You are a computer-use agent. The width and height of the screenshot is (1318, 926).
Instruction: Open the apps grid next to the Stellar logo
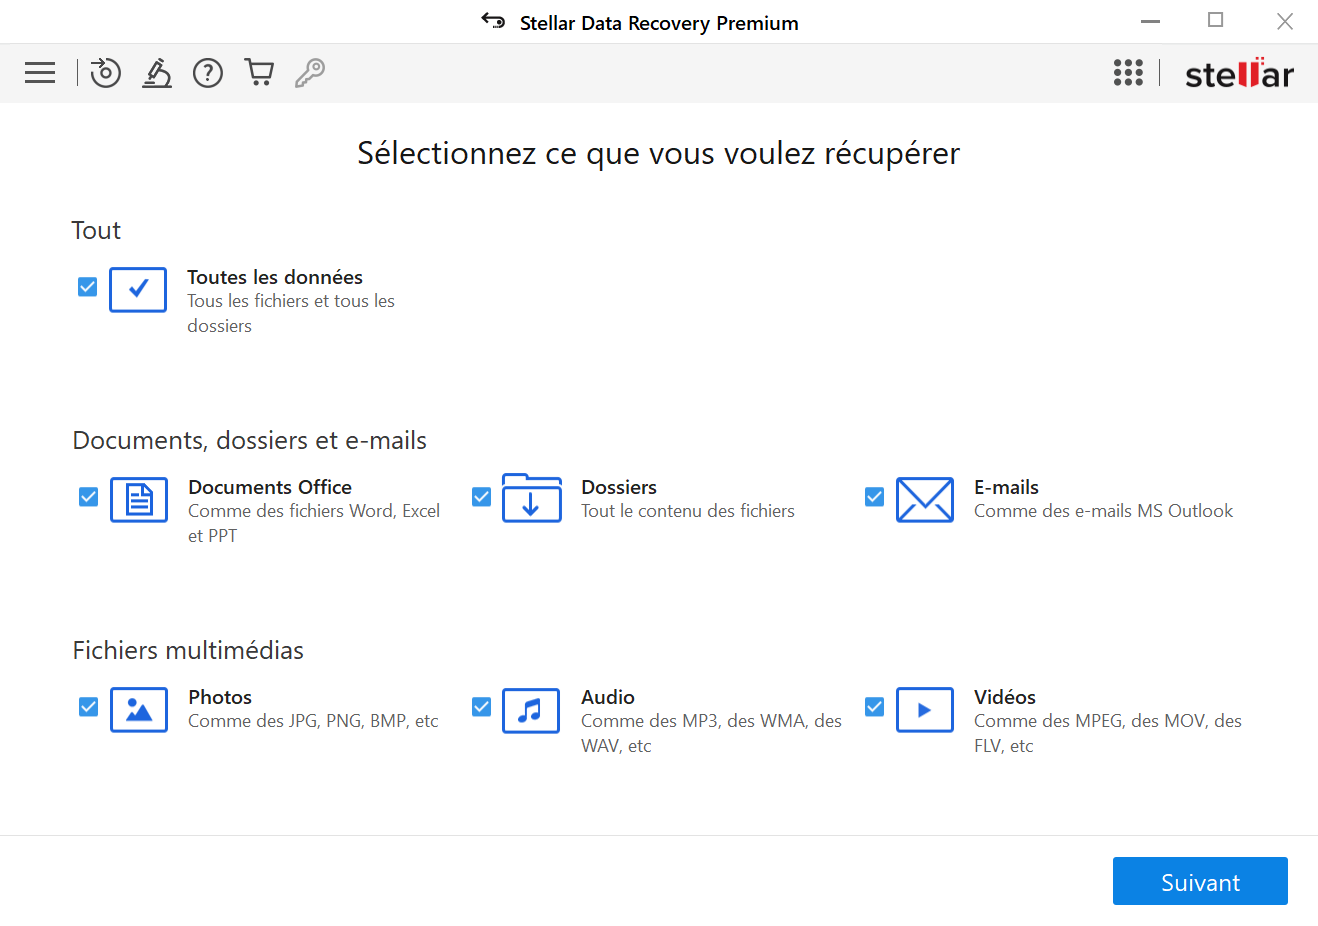(x=1128, y=72)
